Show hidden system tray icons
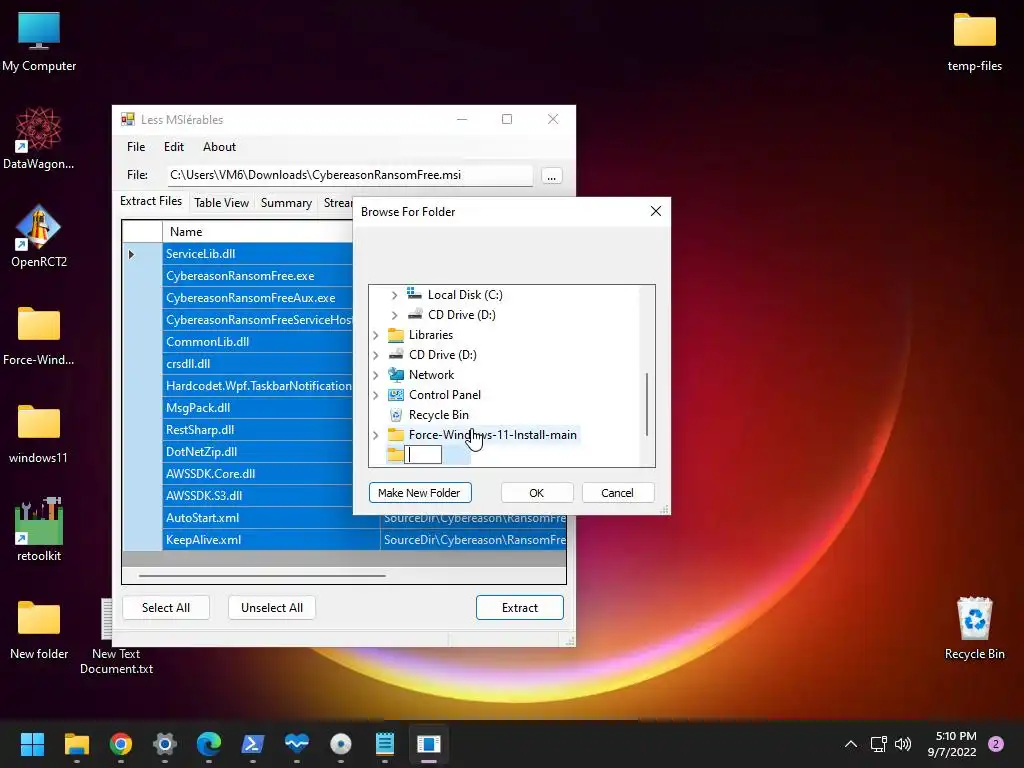The image size is (1024, 768). [851, 744]
